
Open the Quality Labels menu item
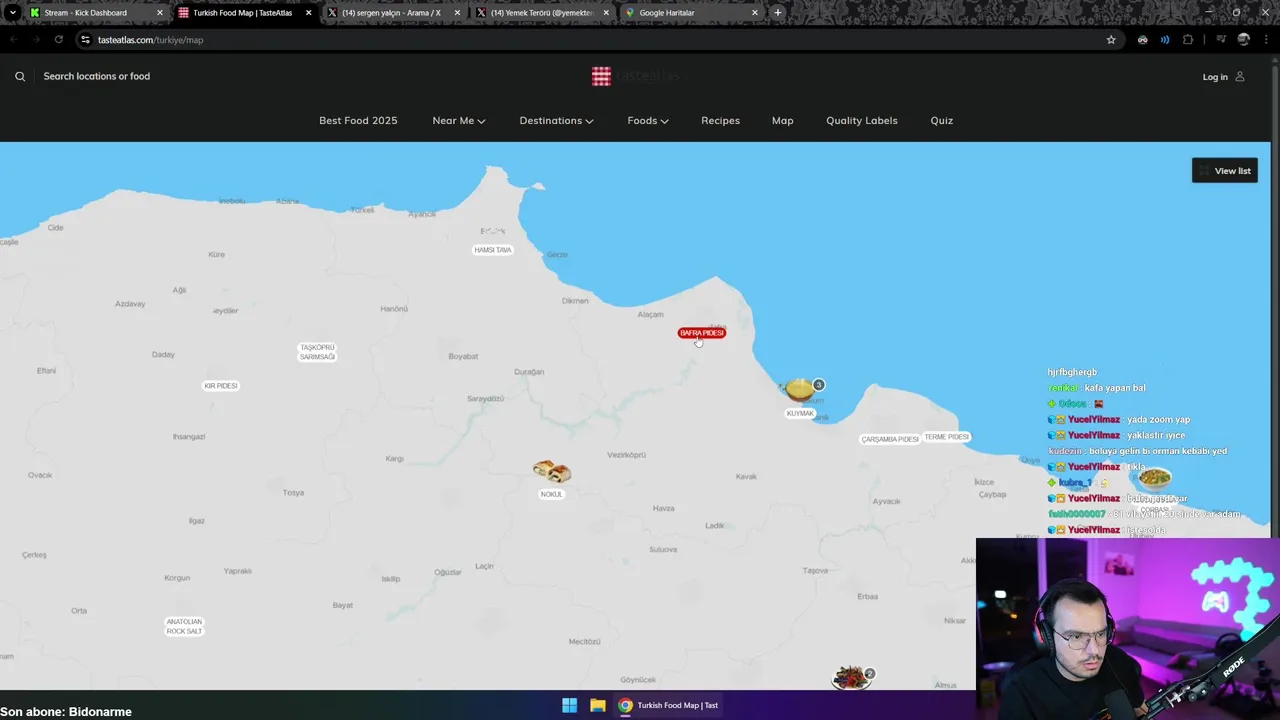[x=862, y=120]
